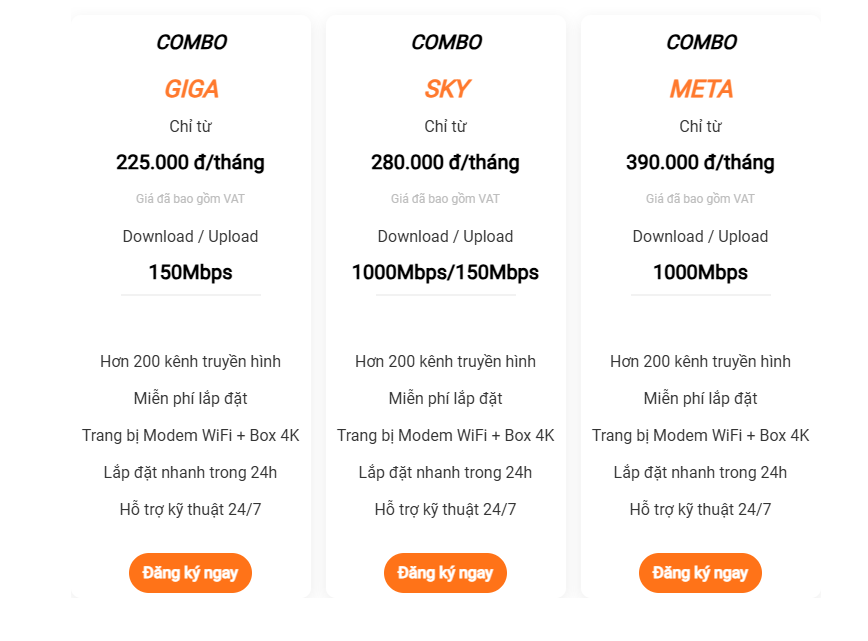This screenshot has height=641, width=868.
Task: Click the 1000Mbps/150Mbps speed in the SKY card
Action: (445, 272)
